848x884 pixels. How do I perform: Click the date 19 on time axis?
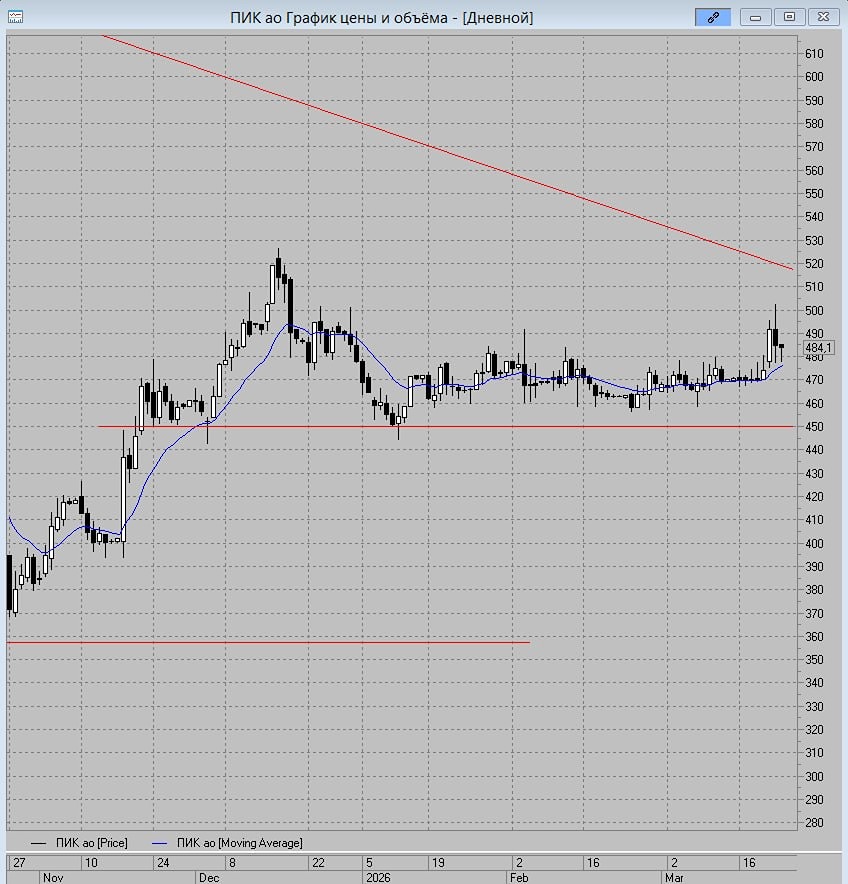click(438, 863)
